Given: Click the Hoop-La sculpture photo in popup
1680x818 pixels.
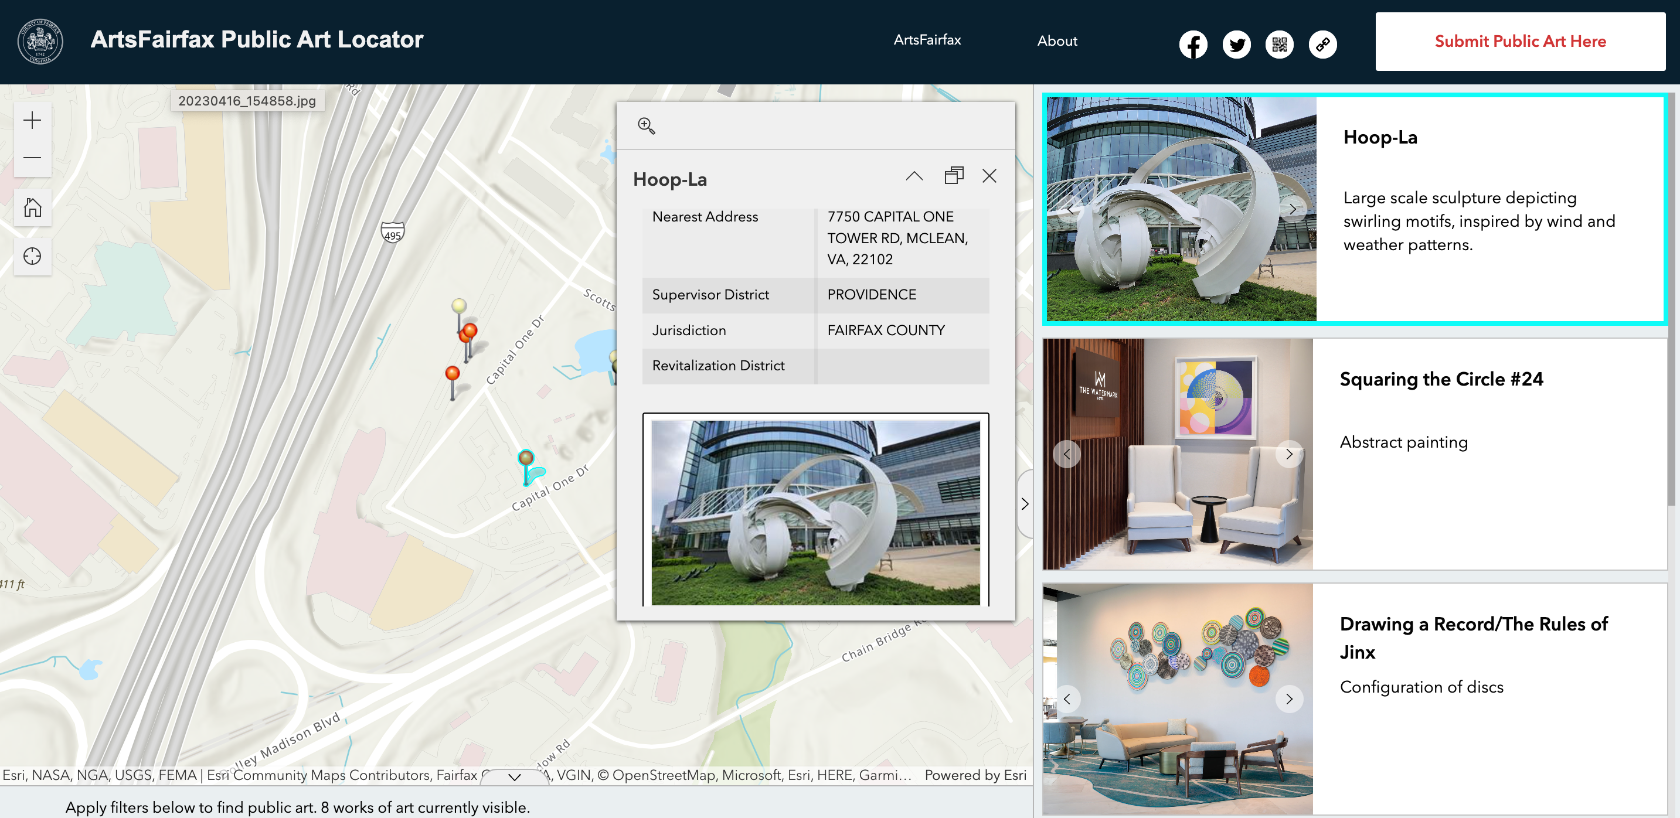Looking at the screenshot, I should [815, 512].
